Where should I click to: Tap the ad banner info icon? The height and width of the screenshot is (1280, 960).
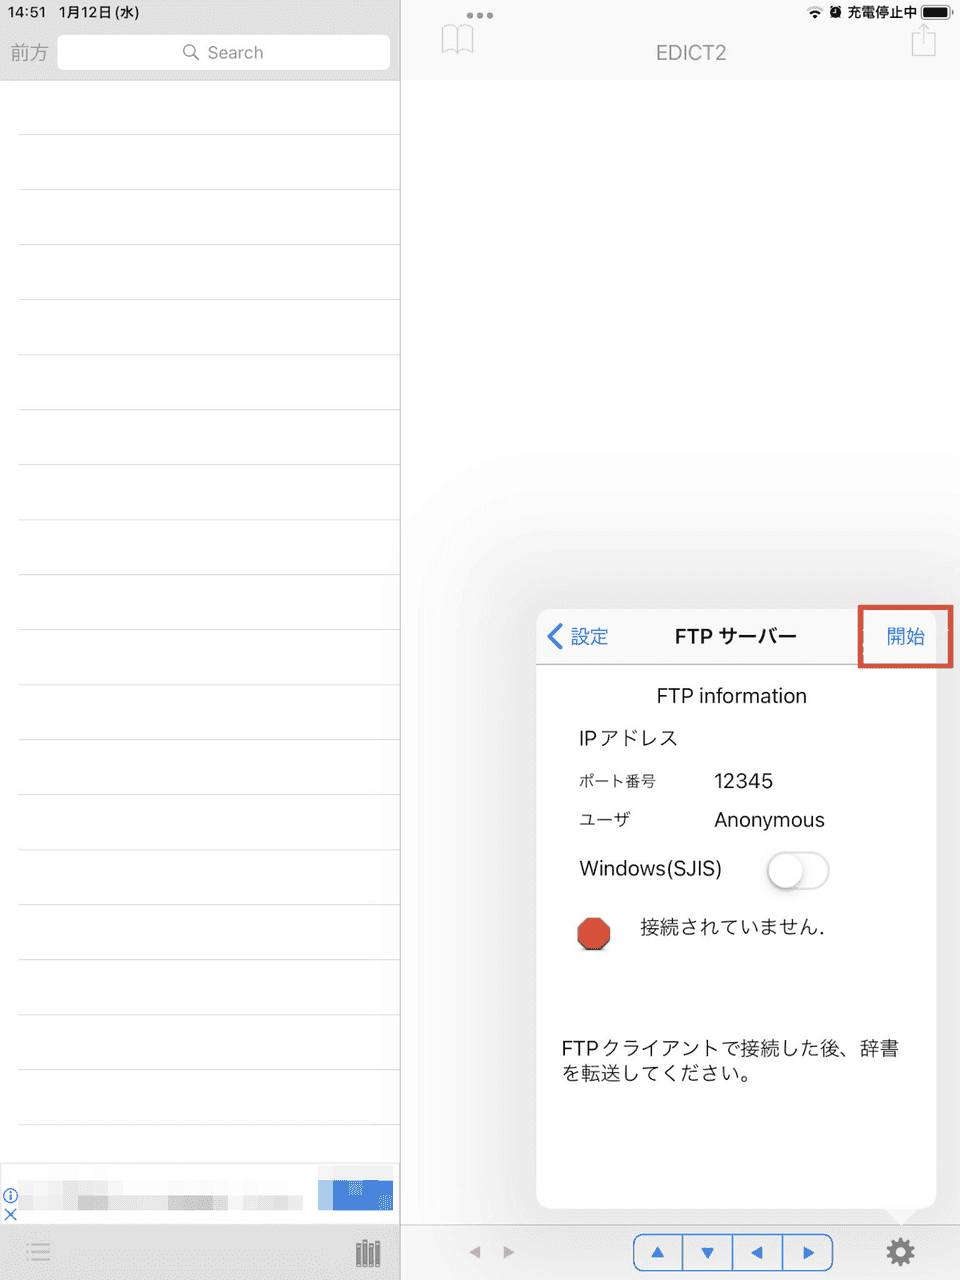[x=10, y=1195]
